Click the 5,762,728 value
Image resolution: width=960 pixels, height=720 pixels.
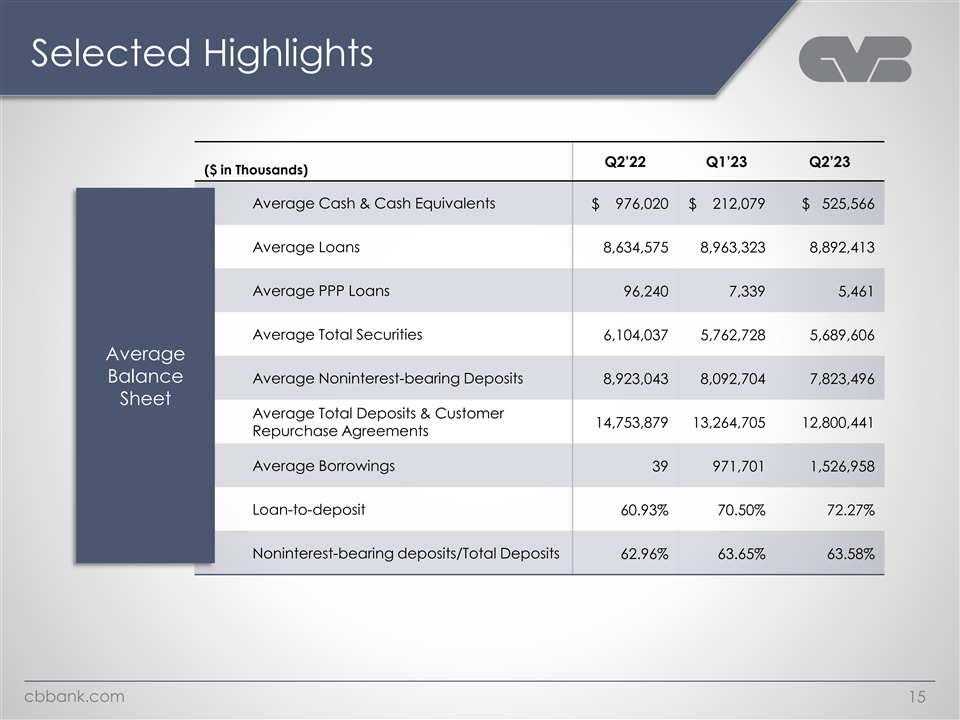click(x=732, y=335)
